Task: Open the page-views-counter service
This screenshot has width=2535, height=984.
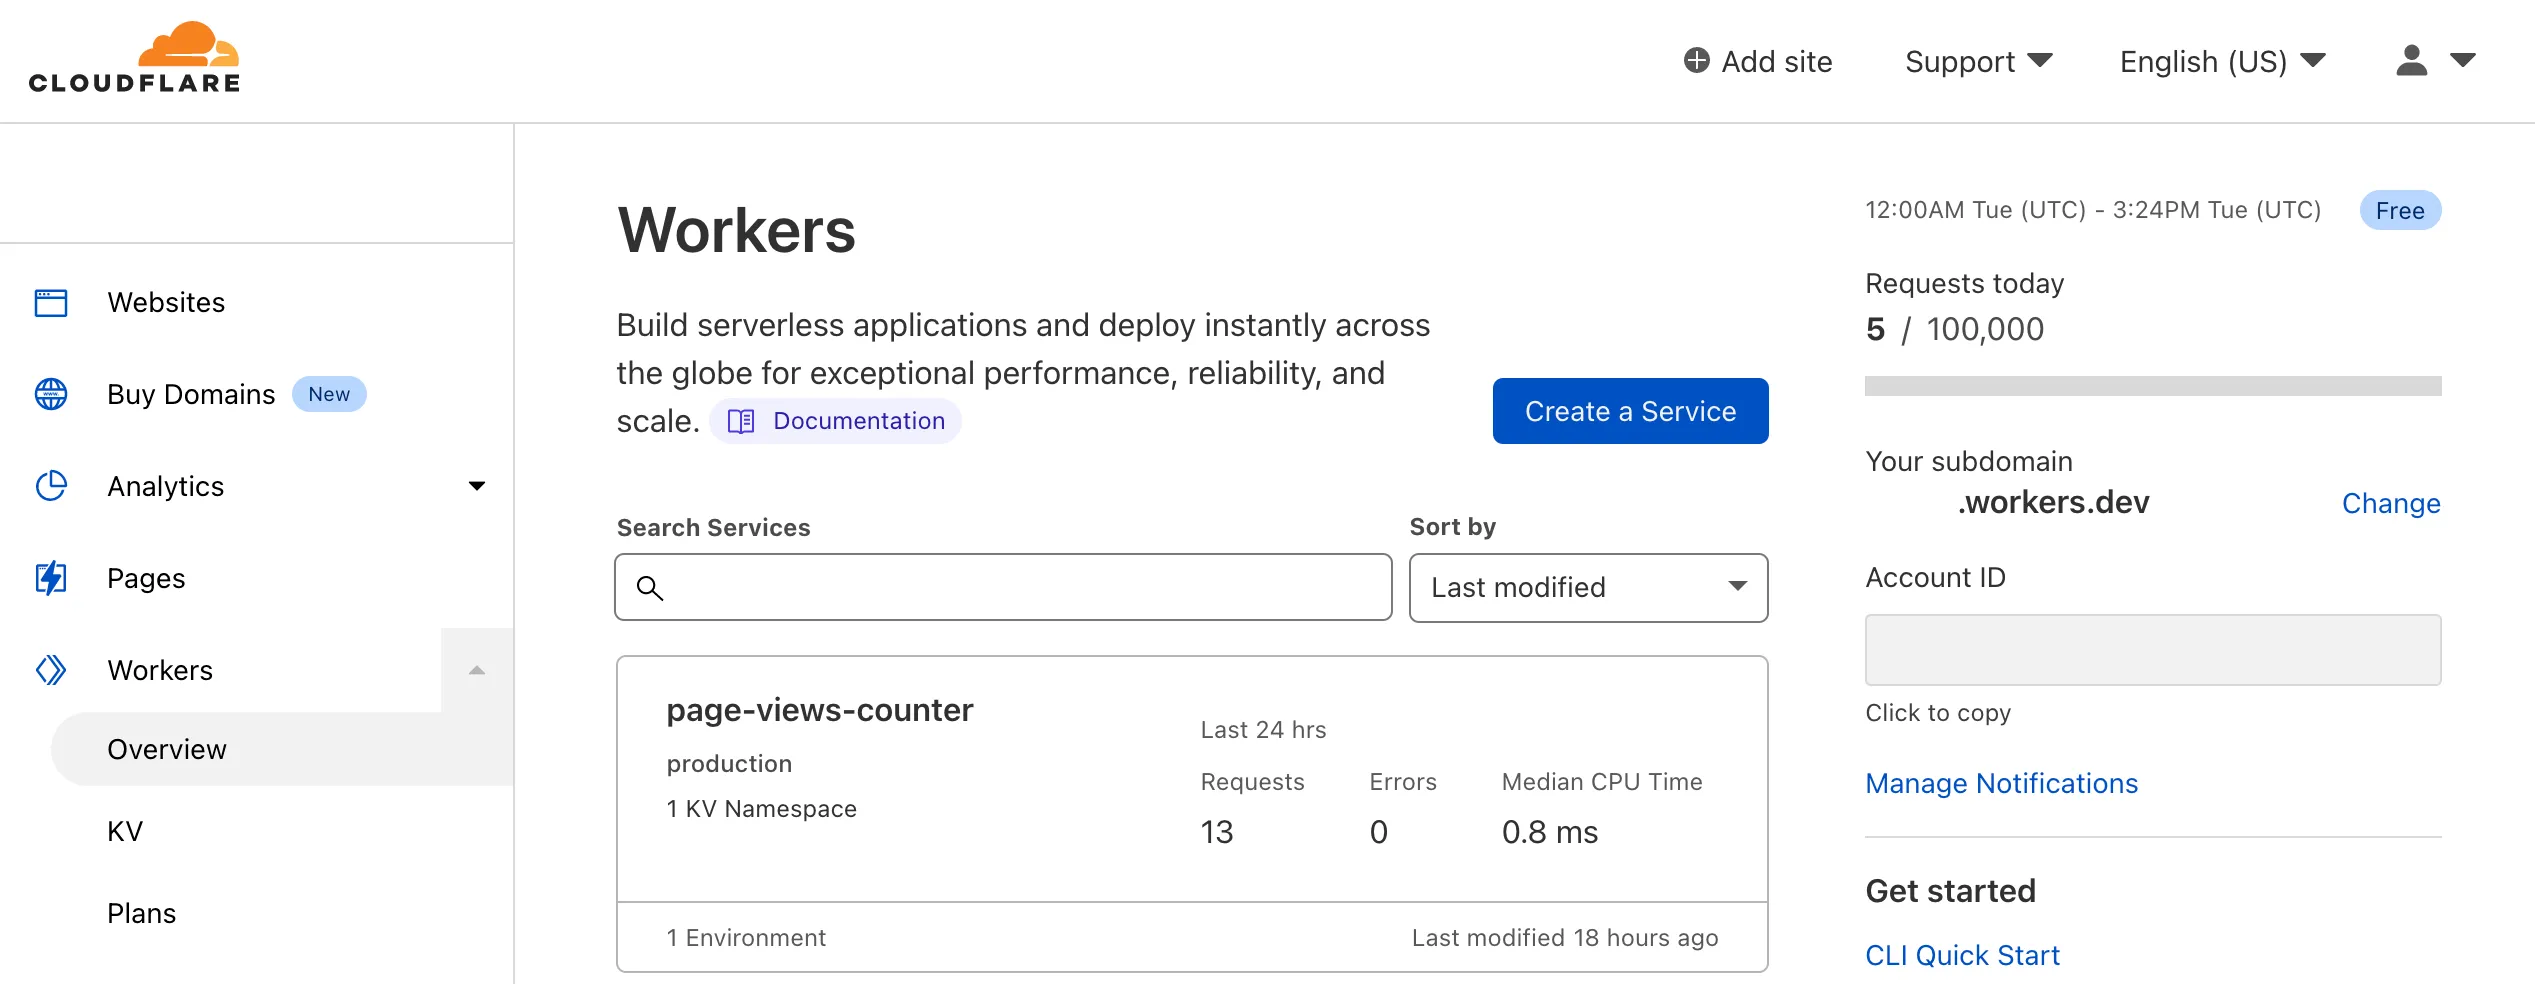Action: pyautogui.click(x=819, y=710)
